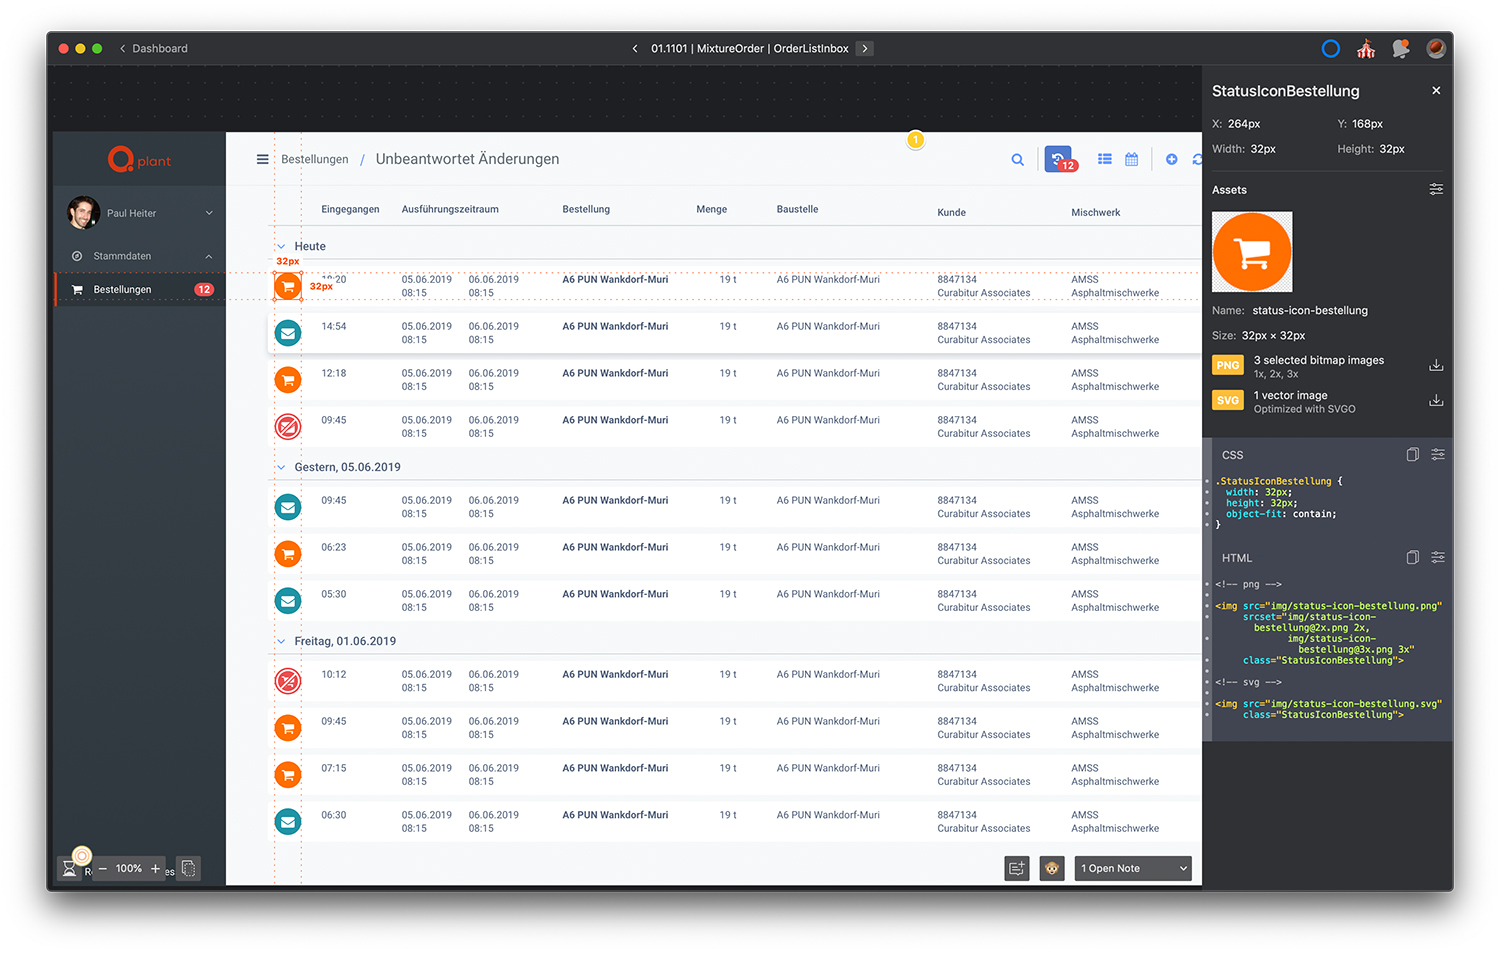1500x953 pixels.
Task: Click the cancelled status icon of the 10:12 order
Action: click(x=288, y=681)
